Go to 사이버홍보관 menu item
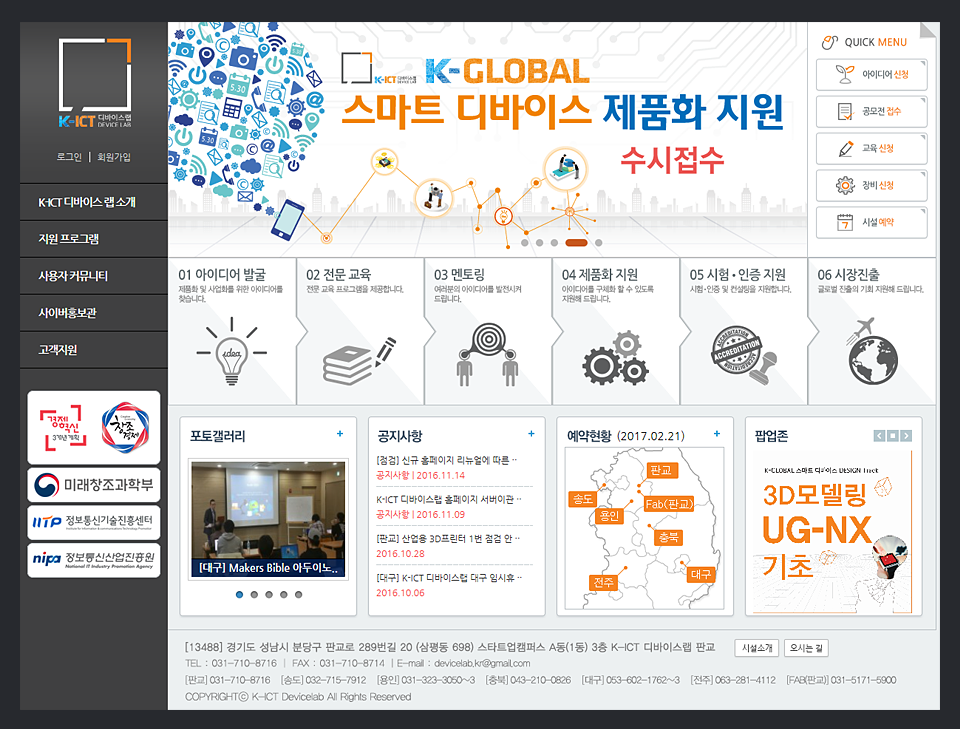Viewport: 960px width, 729px height. point(94,313)
